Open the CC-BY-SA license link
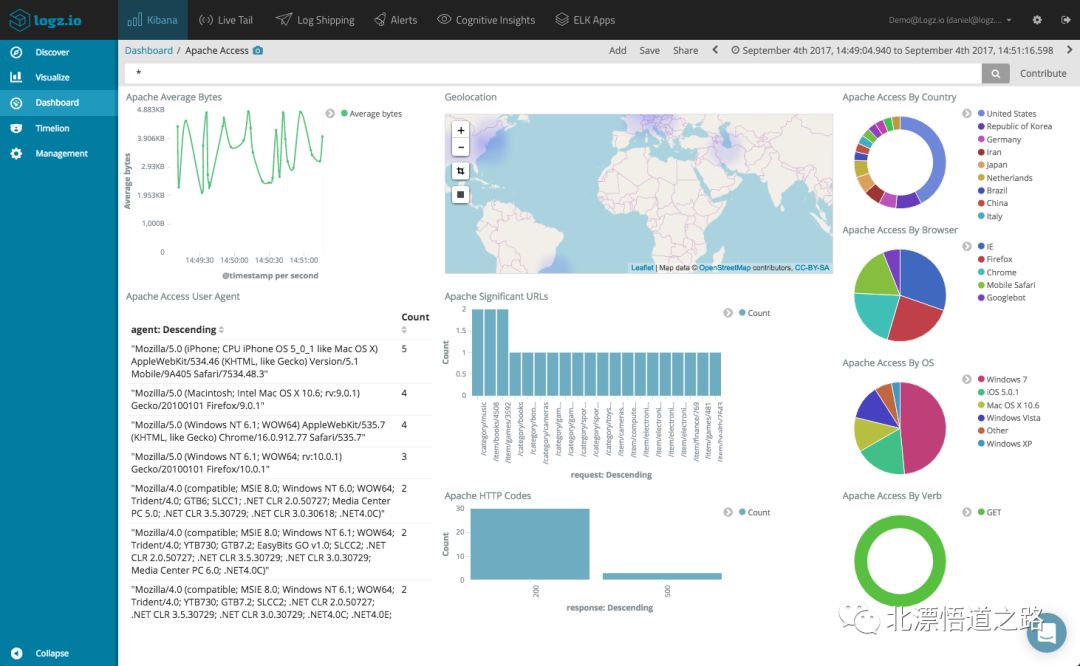The height and width of the screenshot is (666, 1080). coord(812,267)
